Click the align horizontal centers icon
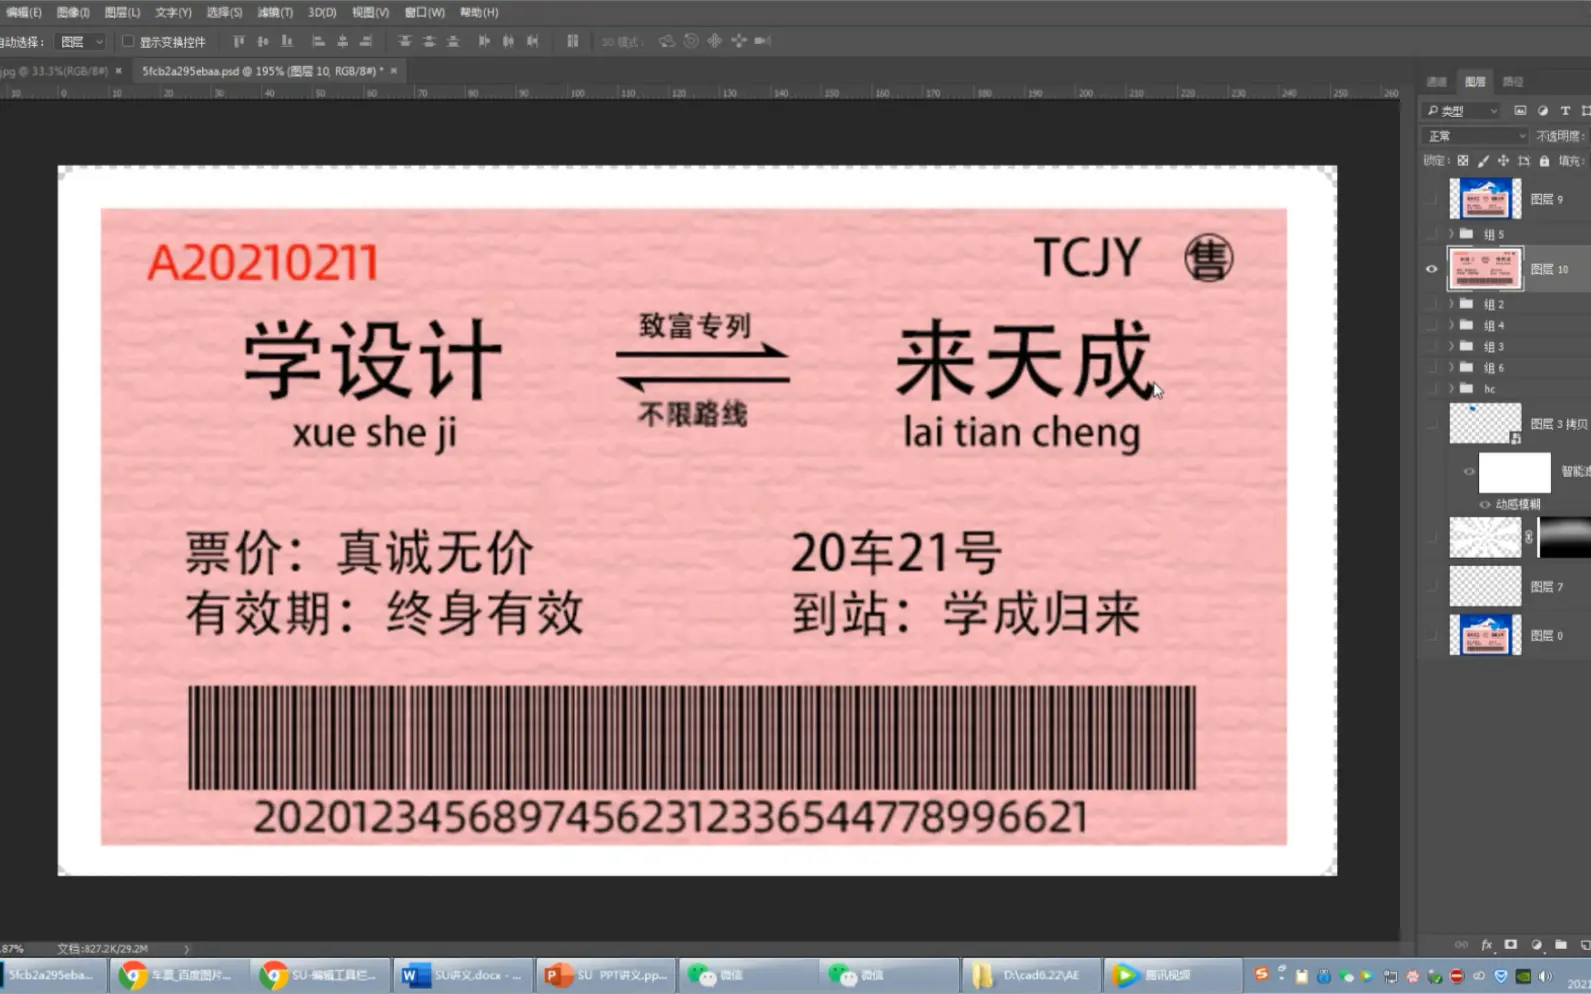 click(342, 41)
